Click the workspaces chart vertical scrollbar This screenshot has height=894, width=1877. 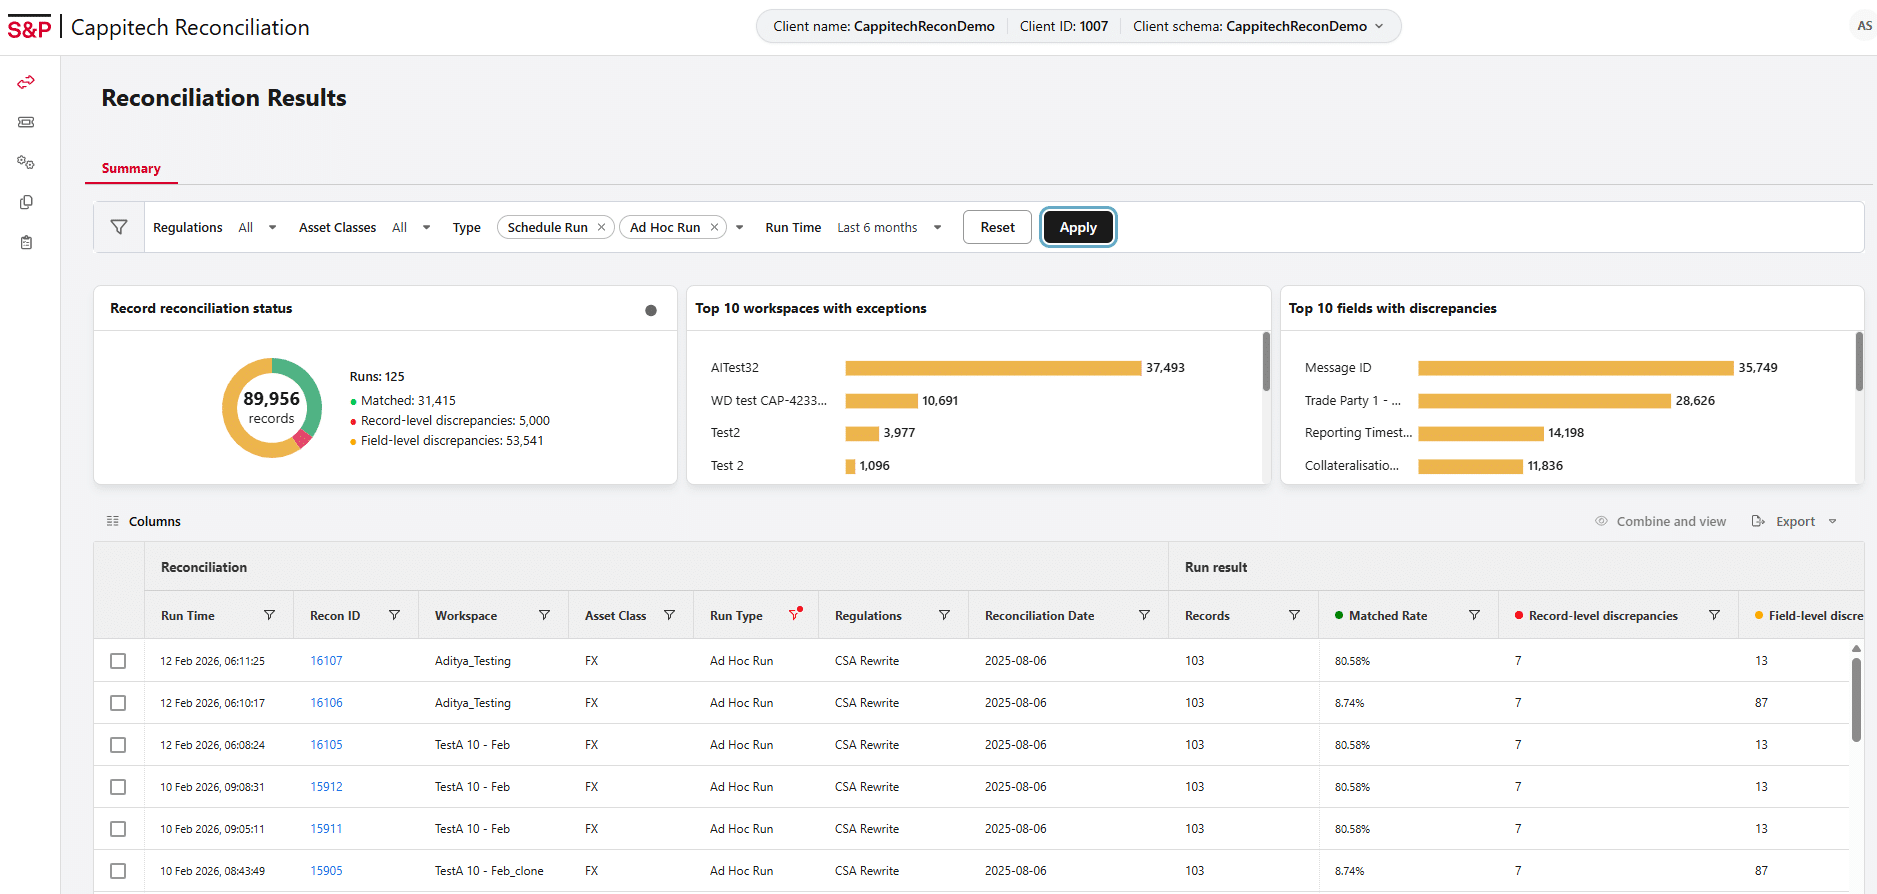[x=1266, y=362]
